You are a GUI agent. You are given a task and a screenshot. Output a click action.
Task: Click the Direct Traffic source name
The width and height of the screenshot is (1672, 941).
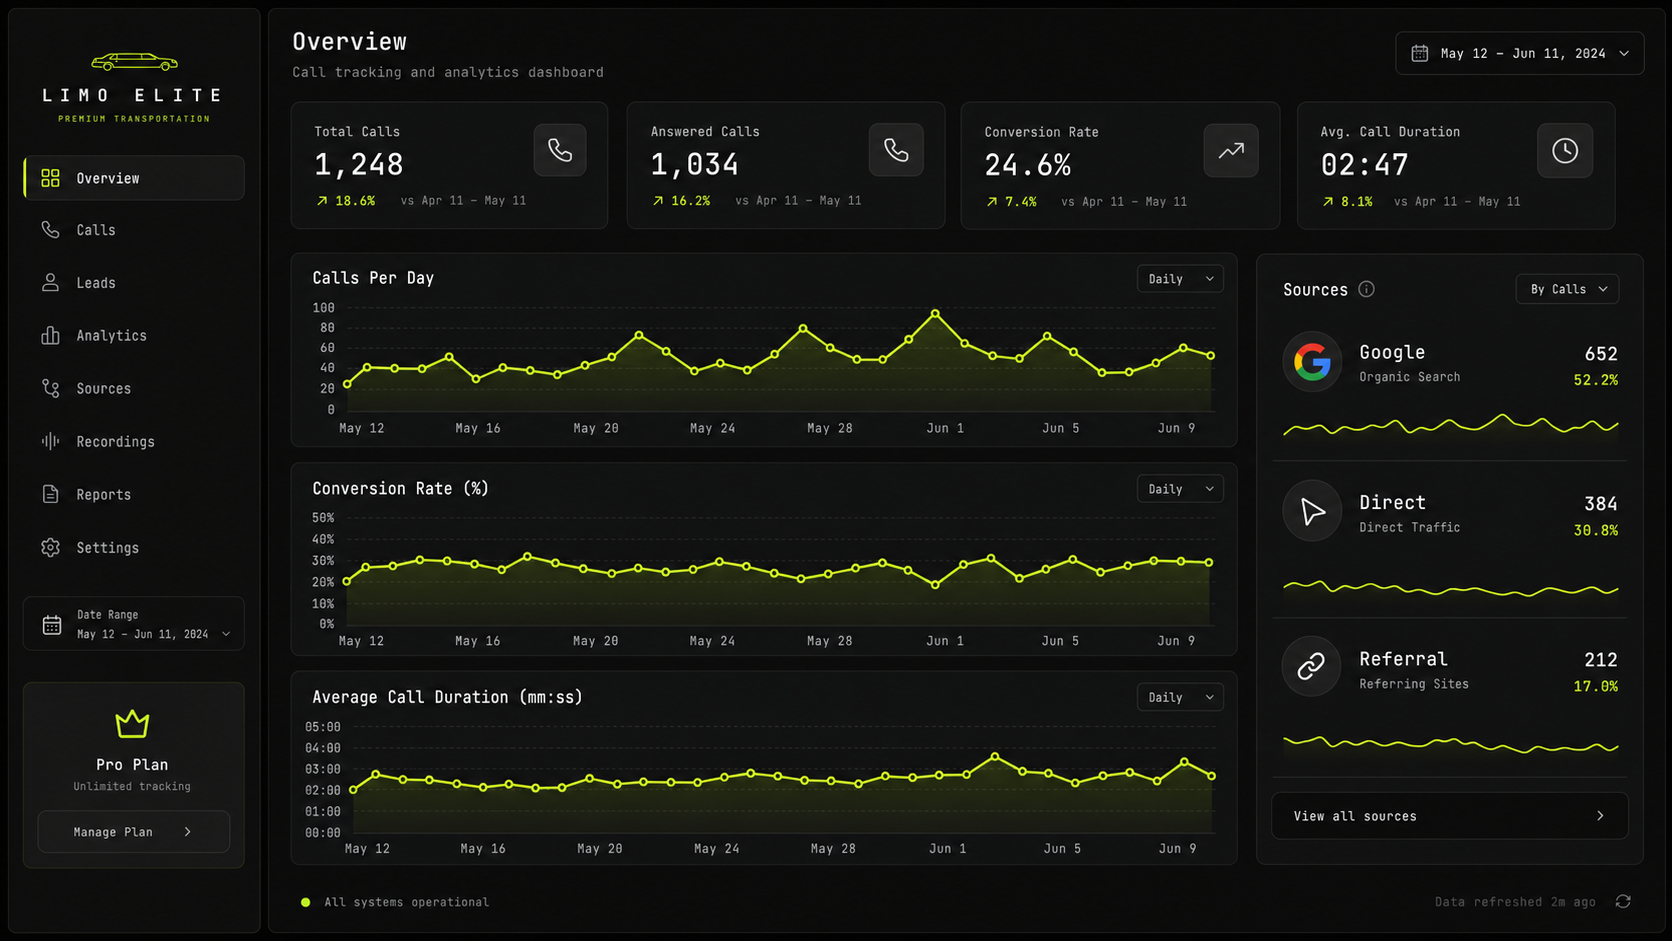click(1409, 513)
